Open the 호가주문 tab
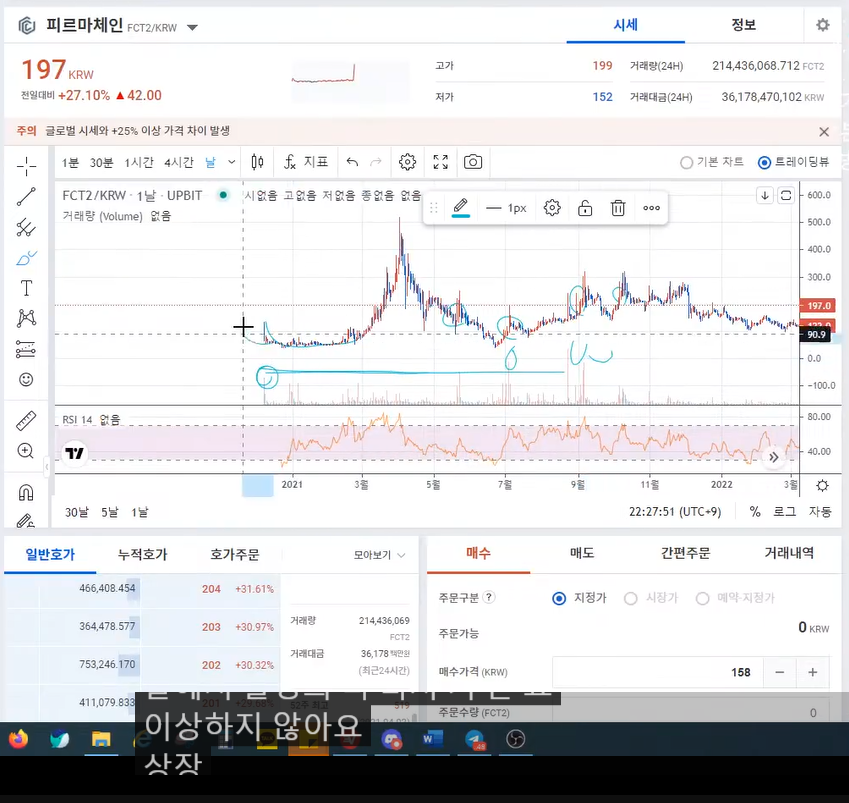849x803 pixels. pyautogui.click(x=234, y=554)
